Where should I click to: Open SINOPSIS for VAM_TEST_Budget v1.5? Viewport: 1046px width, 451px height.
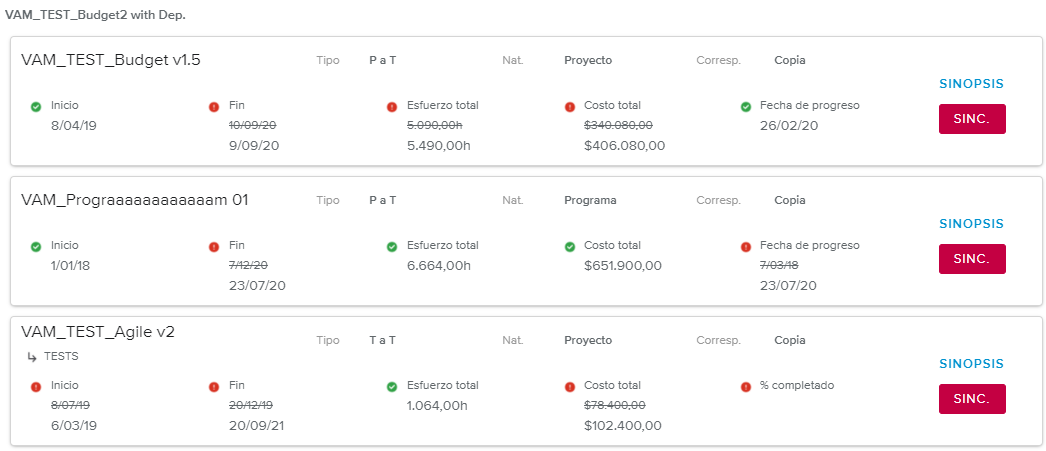pos(970,84)
